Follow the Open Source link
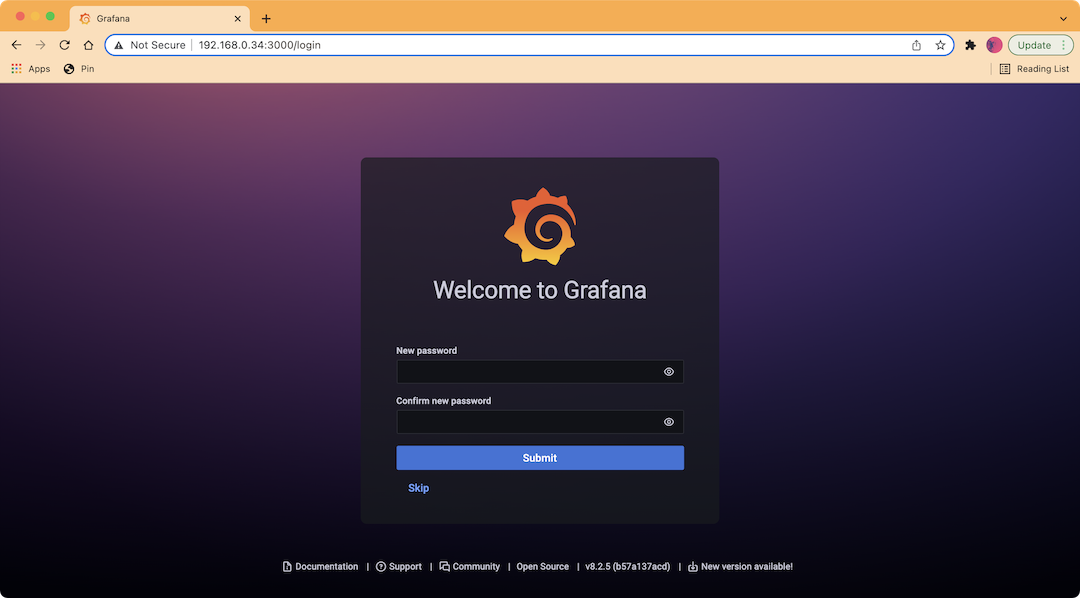This screenshot has height=598, width=1080. (543, 567)
